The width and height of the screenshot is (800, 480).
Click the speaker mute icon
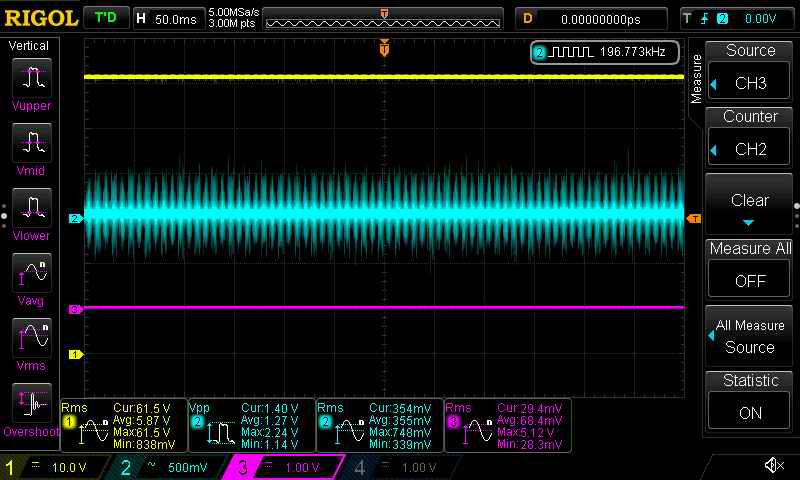click(x=773, y=465)
